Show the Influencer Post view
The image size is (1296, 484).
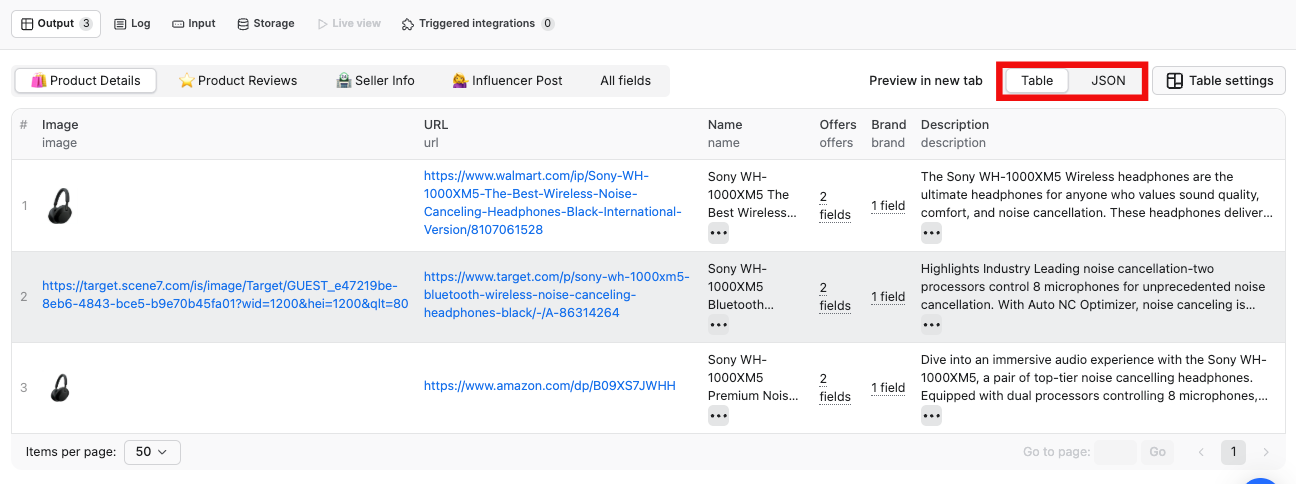[507, 81]
